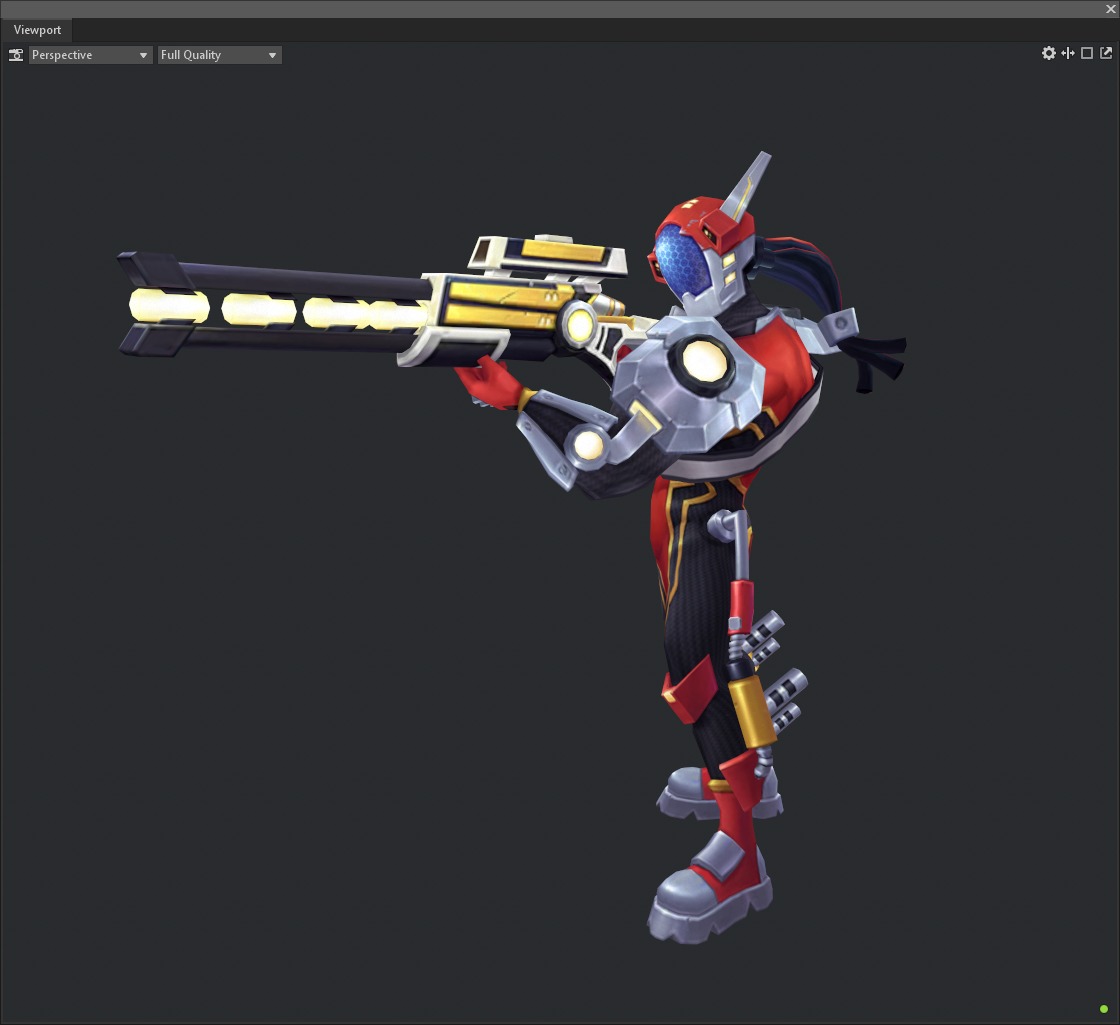Viewport: 1120px width, 1025px height.
Task: Open the Perspective camera dropdown
Action: point(90,55)
